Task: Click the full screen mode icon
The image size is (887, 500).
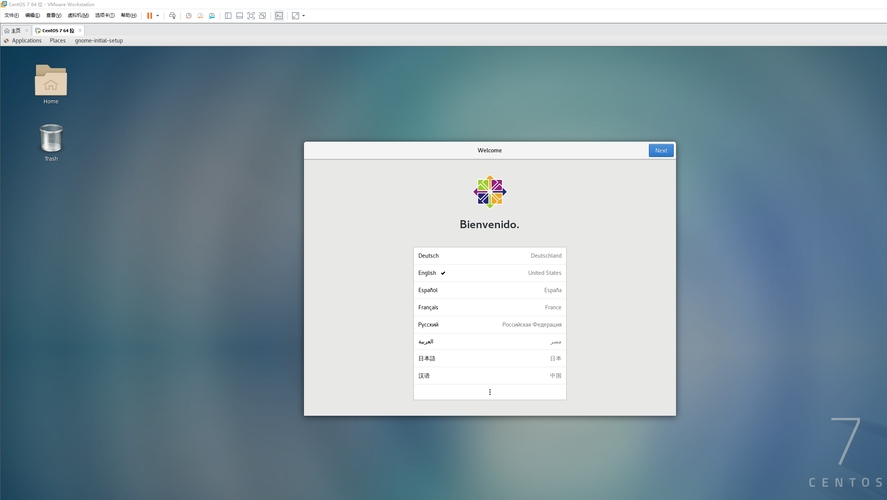Action: 251,16
